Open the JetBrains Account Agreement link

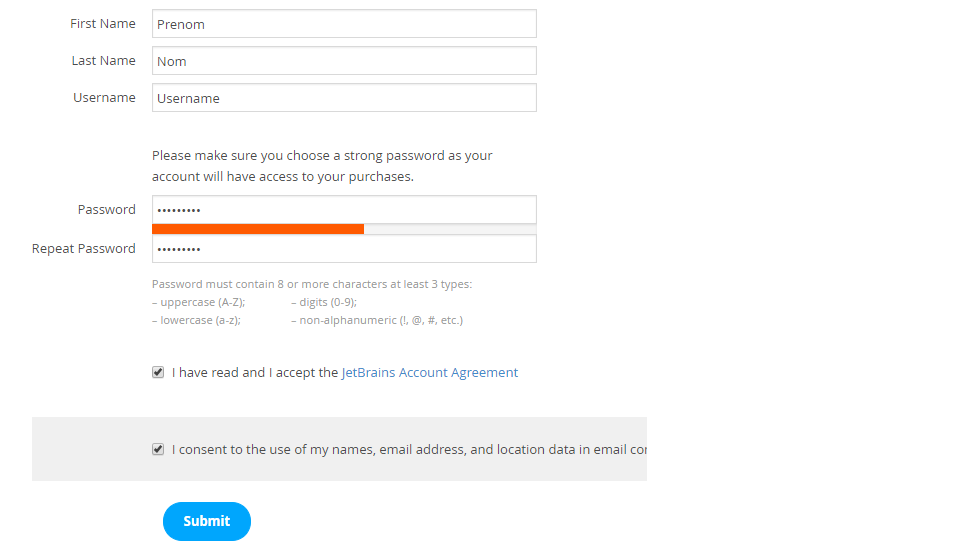430,373
